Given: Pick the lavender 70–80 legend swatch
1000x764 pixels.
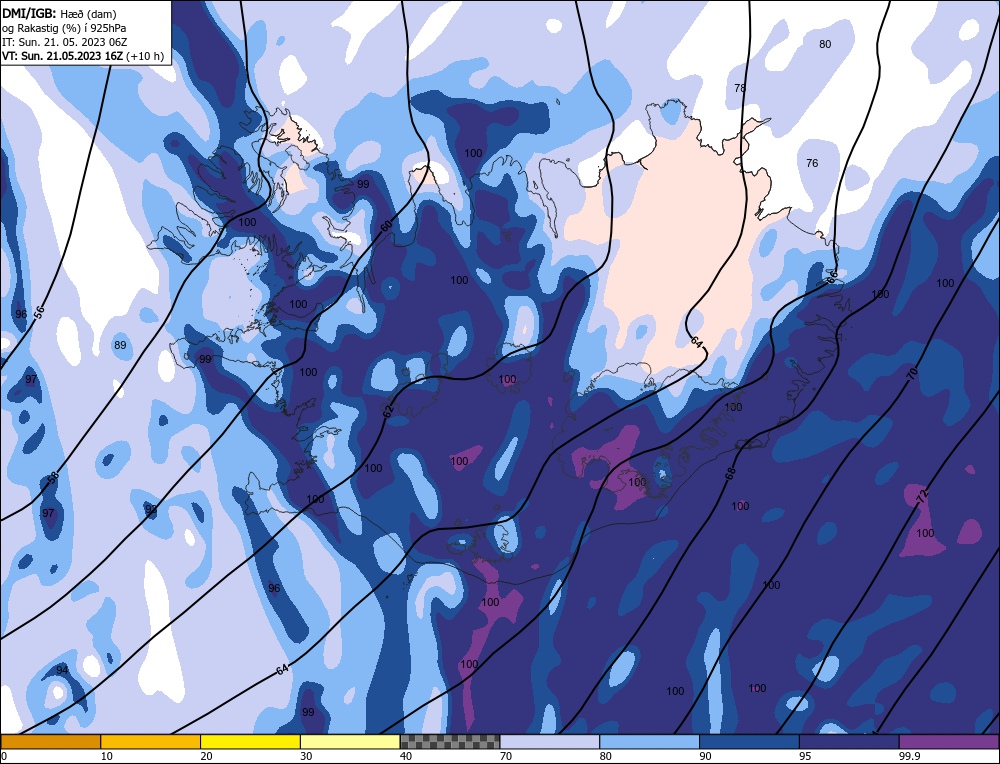Looking at the screenshot, I should [550, 742].
